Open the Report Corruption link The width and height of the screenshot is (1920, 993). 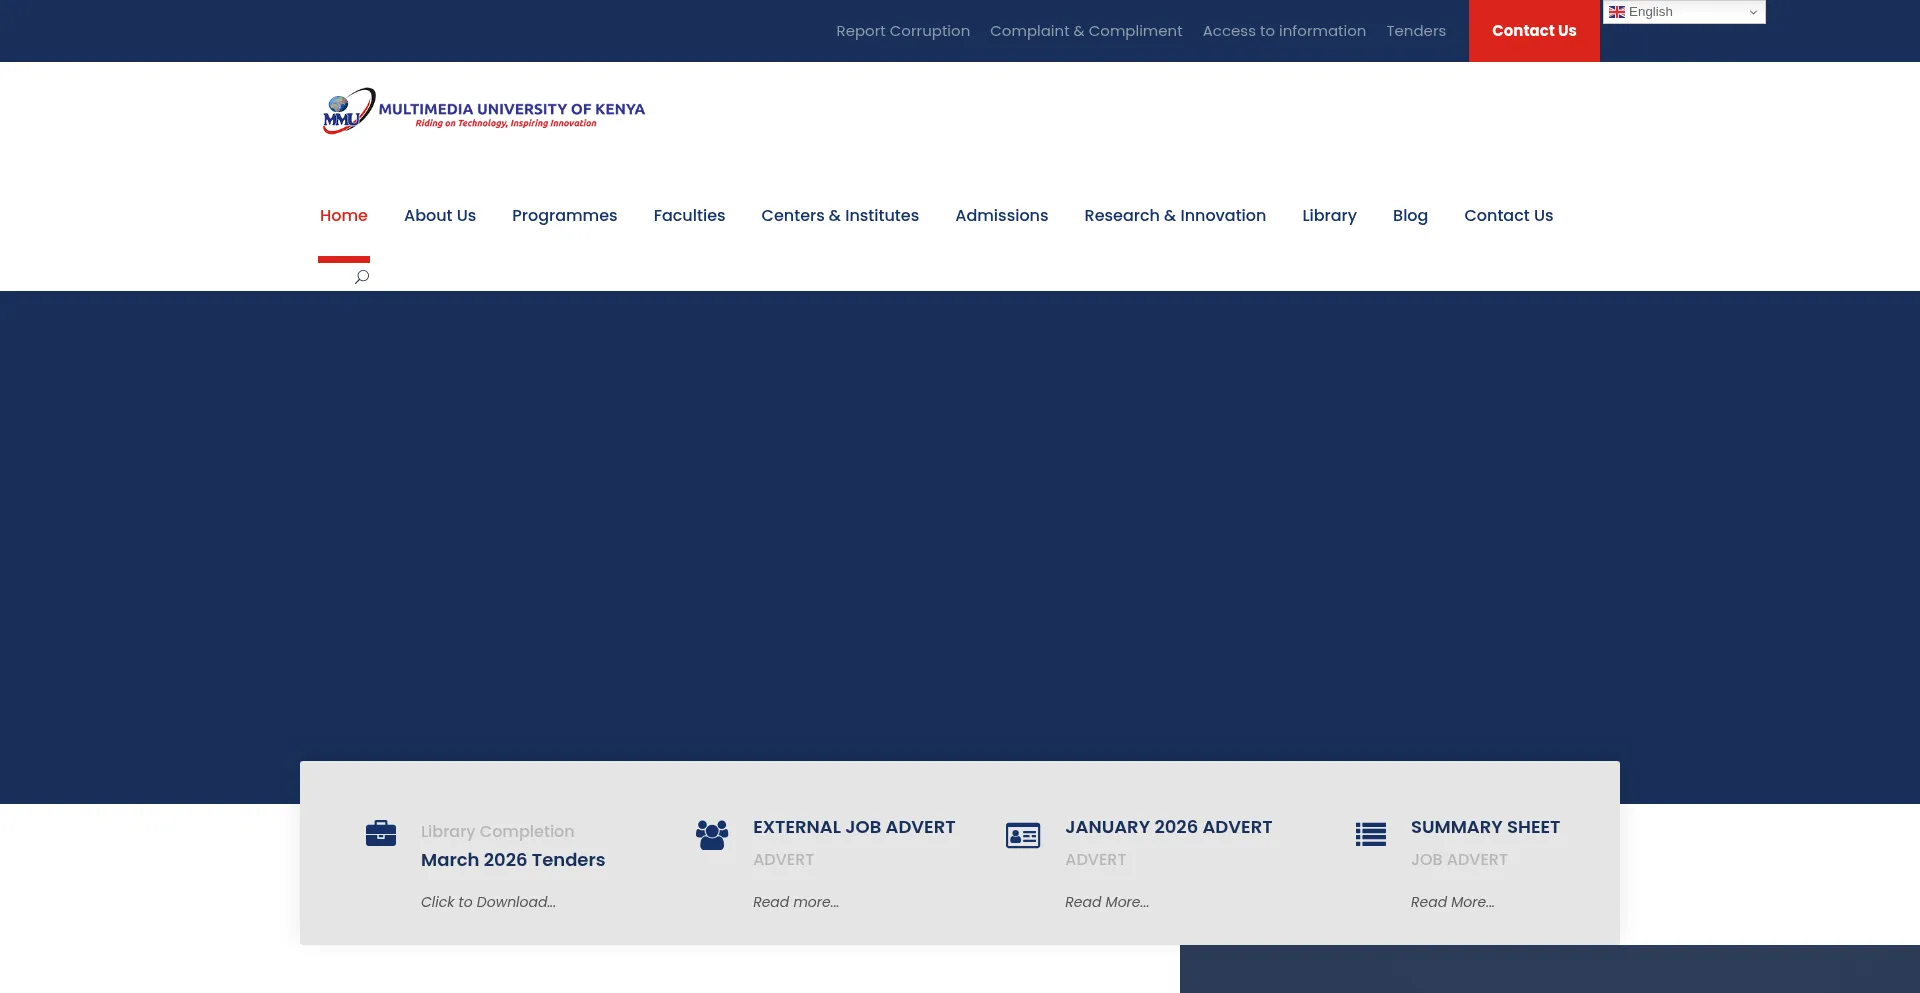coord(903,31)
